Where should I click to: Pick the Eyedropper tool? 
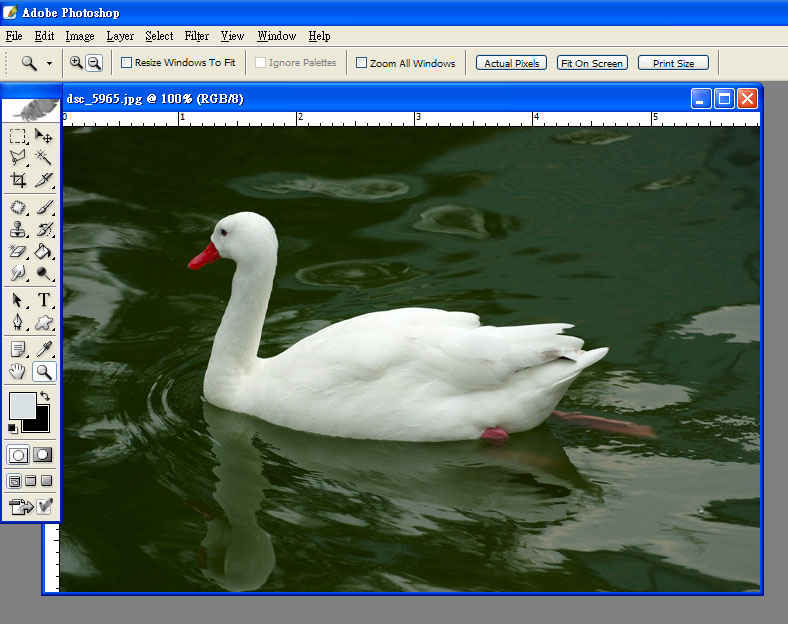click(44, 349)
